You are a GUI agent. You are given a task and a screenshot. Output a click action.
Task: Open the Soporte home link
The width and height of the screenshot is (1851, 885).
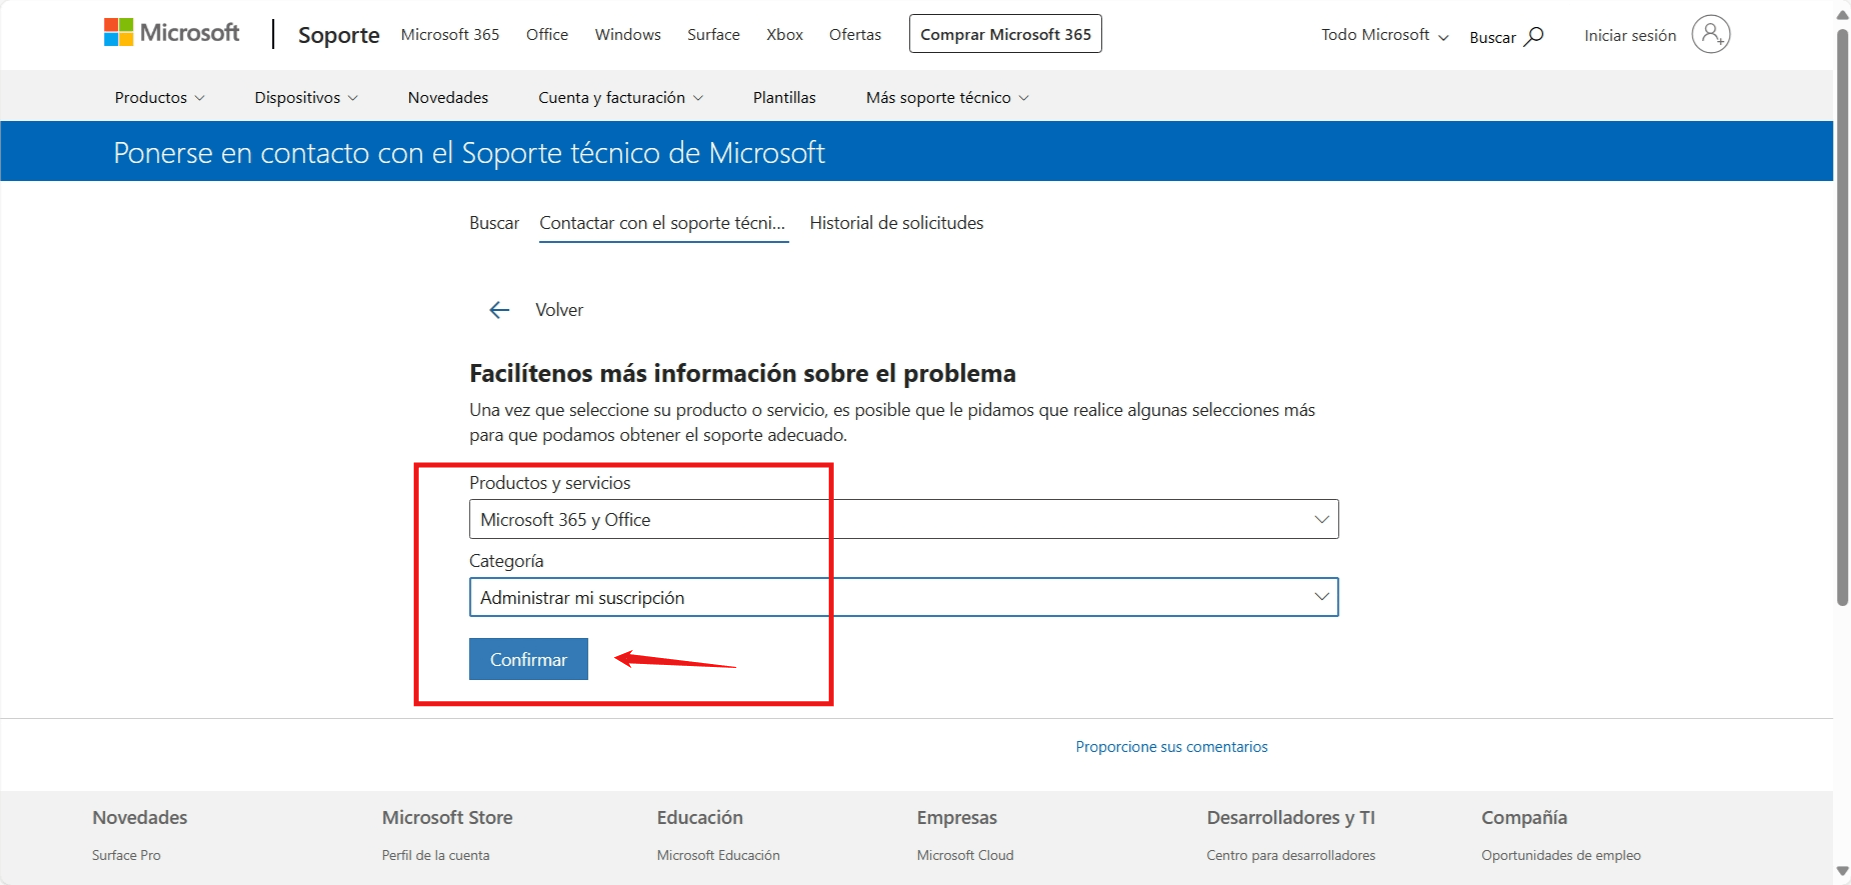click(339, 35)
